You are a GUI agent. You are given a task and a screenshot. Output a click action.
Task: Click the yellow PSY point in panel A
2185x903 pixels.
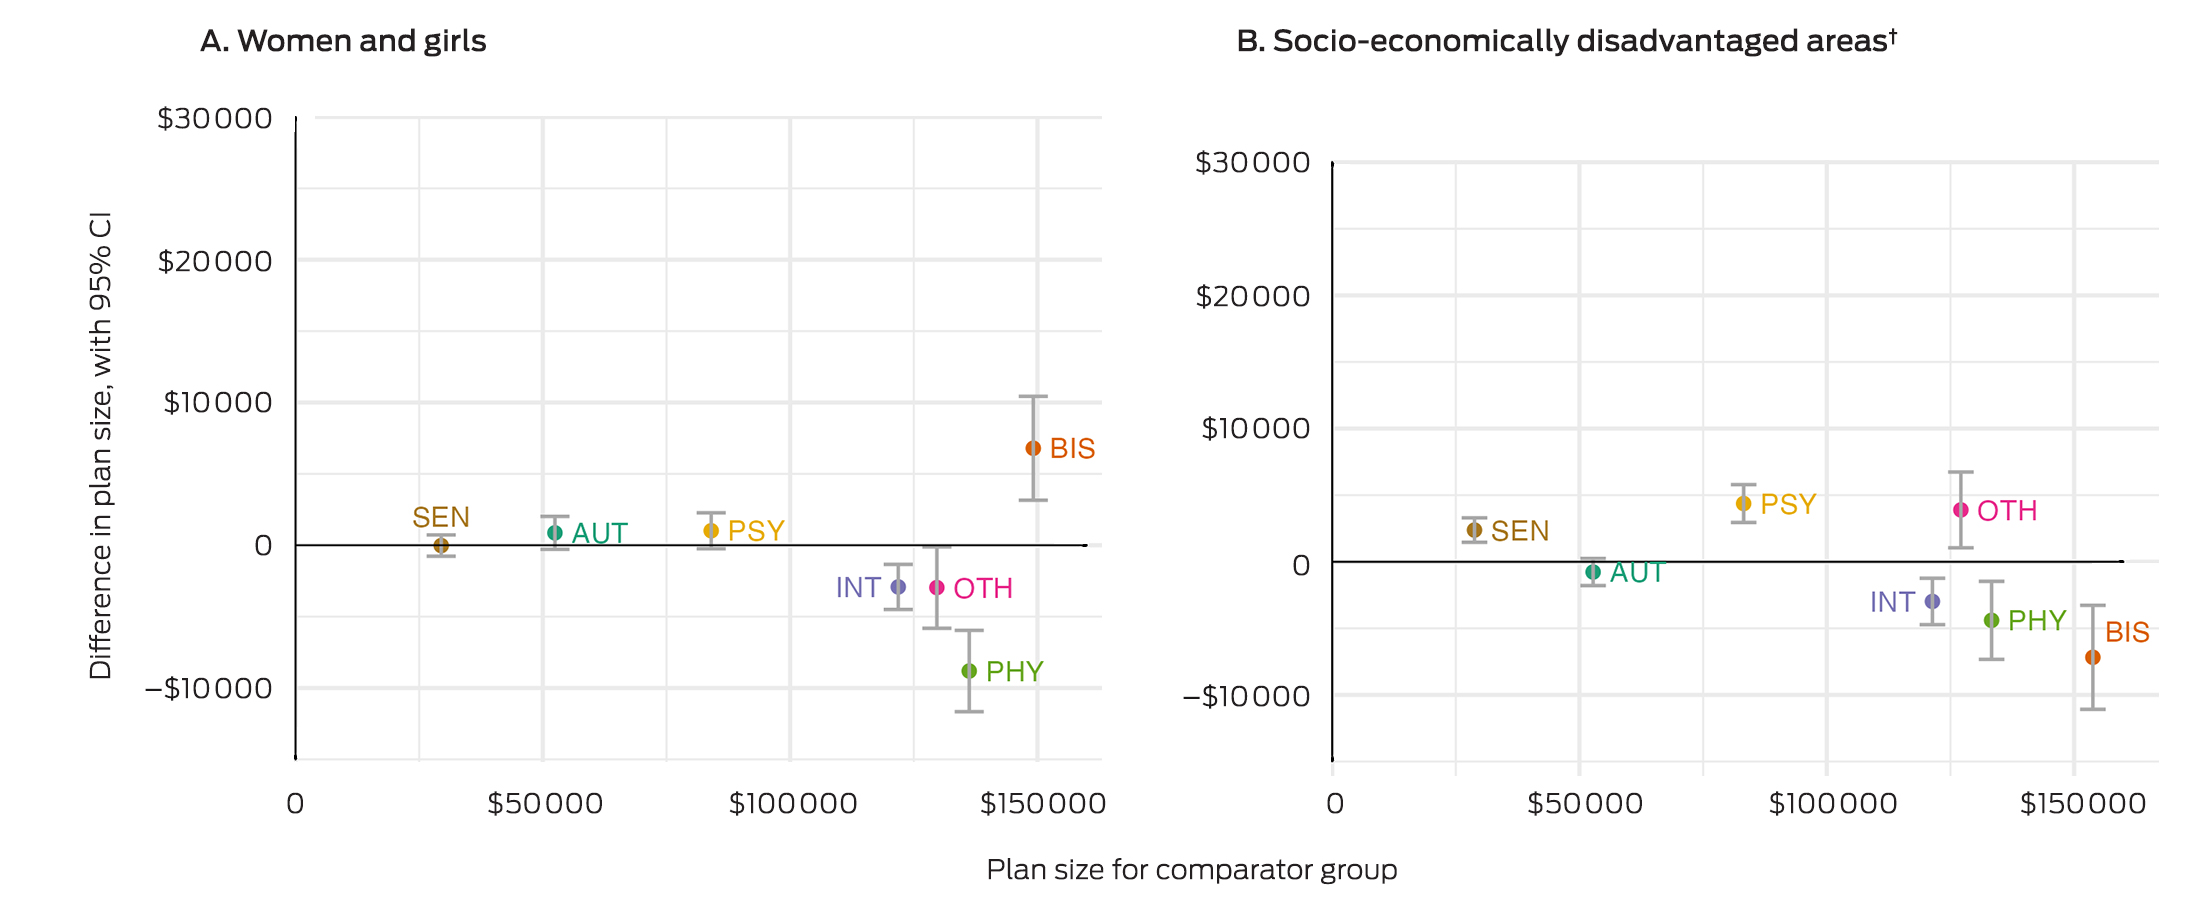[x=711, y=531]
